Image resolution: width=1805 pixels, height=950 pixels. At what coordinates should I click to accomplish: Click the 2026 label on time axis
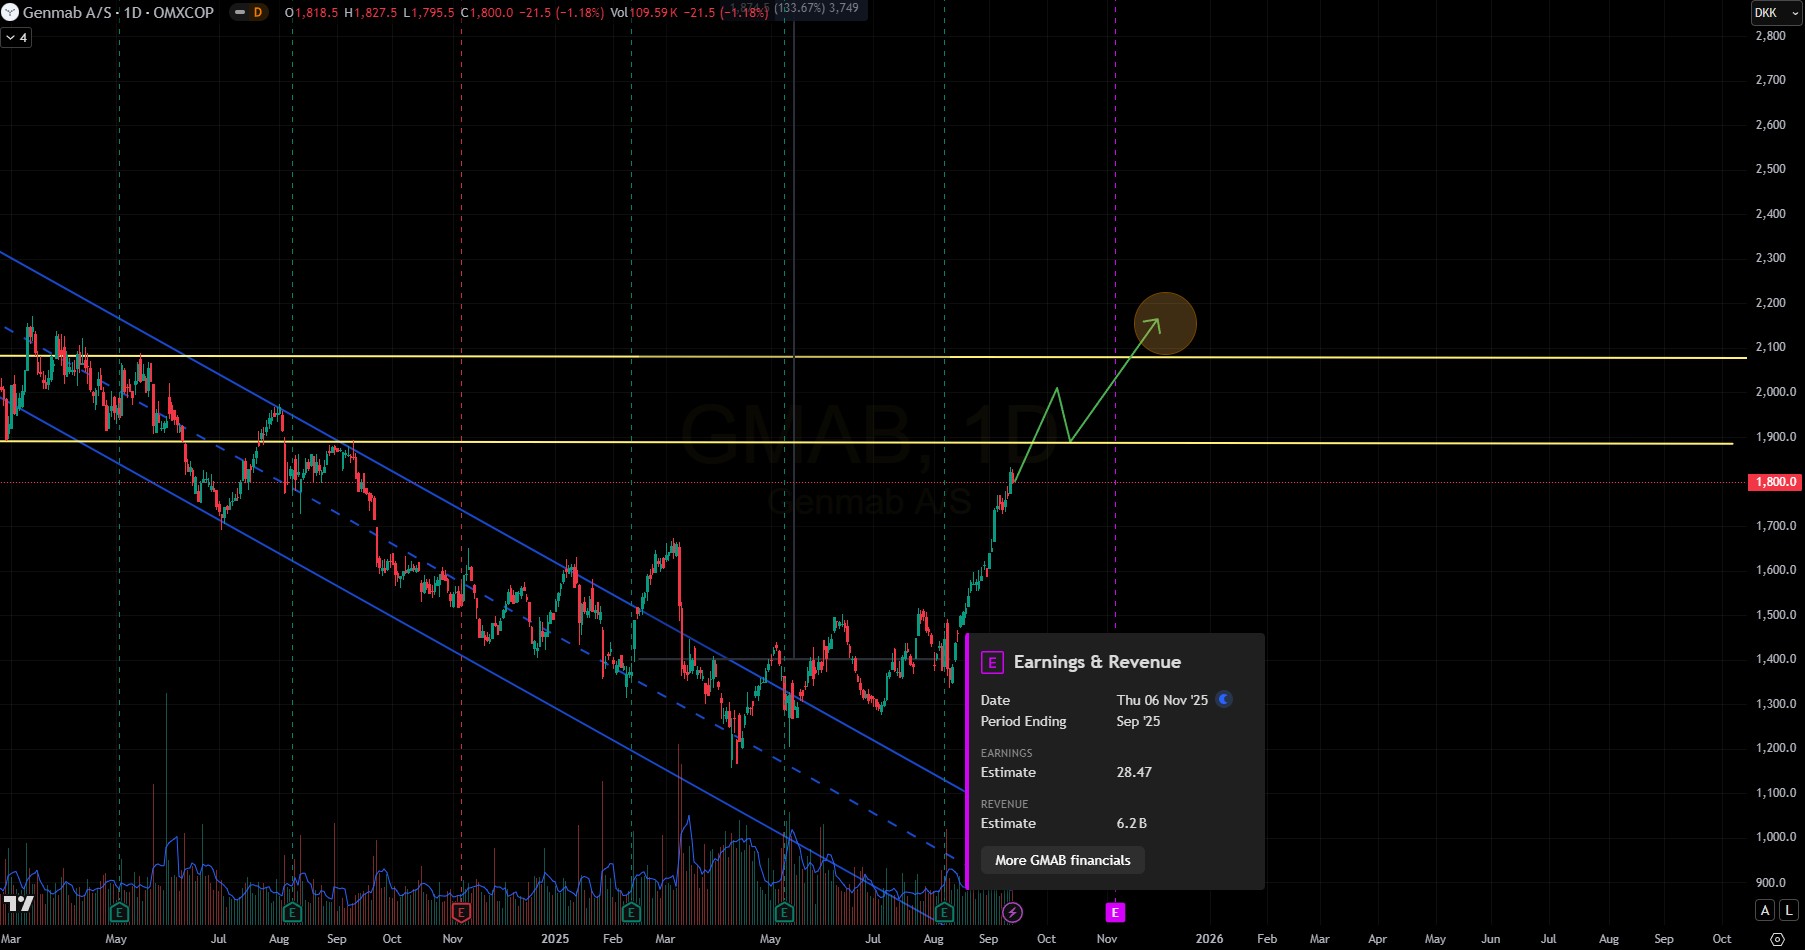click(x=1209, y=939)
